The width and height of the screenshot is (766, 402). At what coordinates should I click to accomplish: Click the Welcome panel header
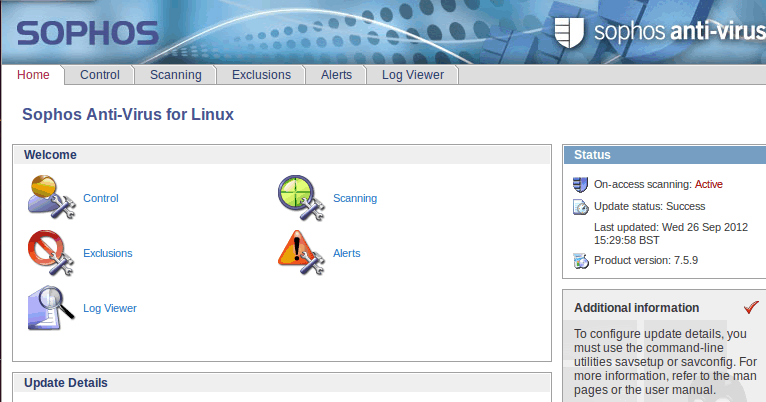[282, 155]
